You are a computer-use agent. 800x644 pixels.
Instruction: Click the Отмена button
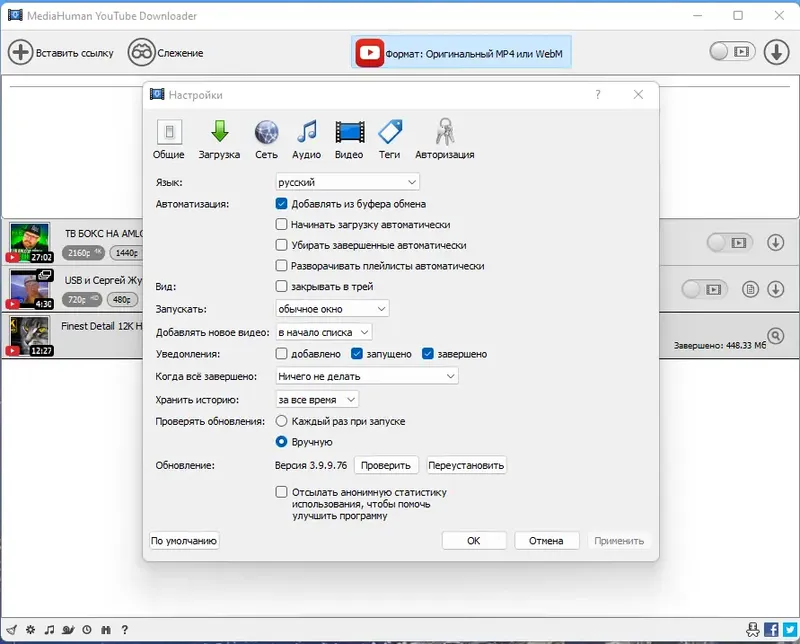(x=546, y=540)
